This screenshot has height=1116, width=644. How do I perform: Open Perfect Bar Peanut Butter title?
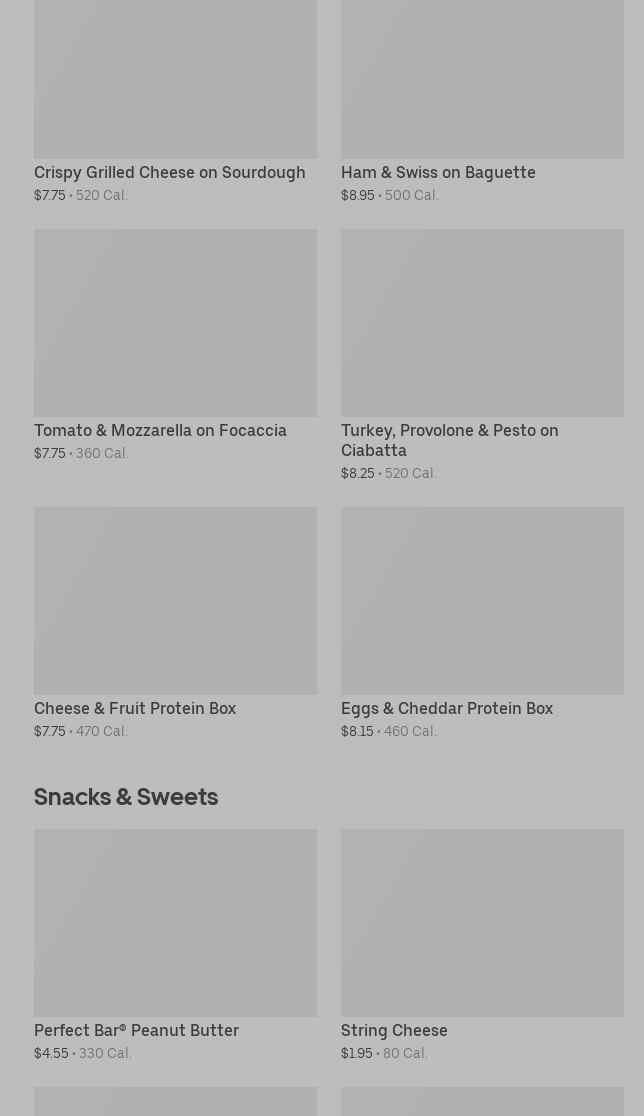click(x=136, y=1030)
